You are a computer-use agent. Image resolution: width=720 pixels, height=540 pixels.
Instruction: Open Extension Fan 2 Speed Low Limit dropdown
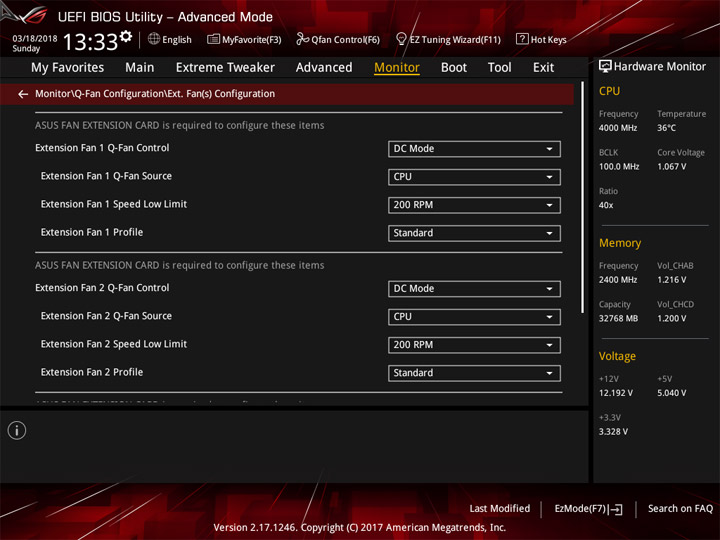point(474,345)
